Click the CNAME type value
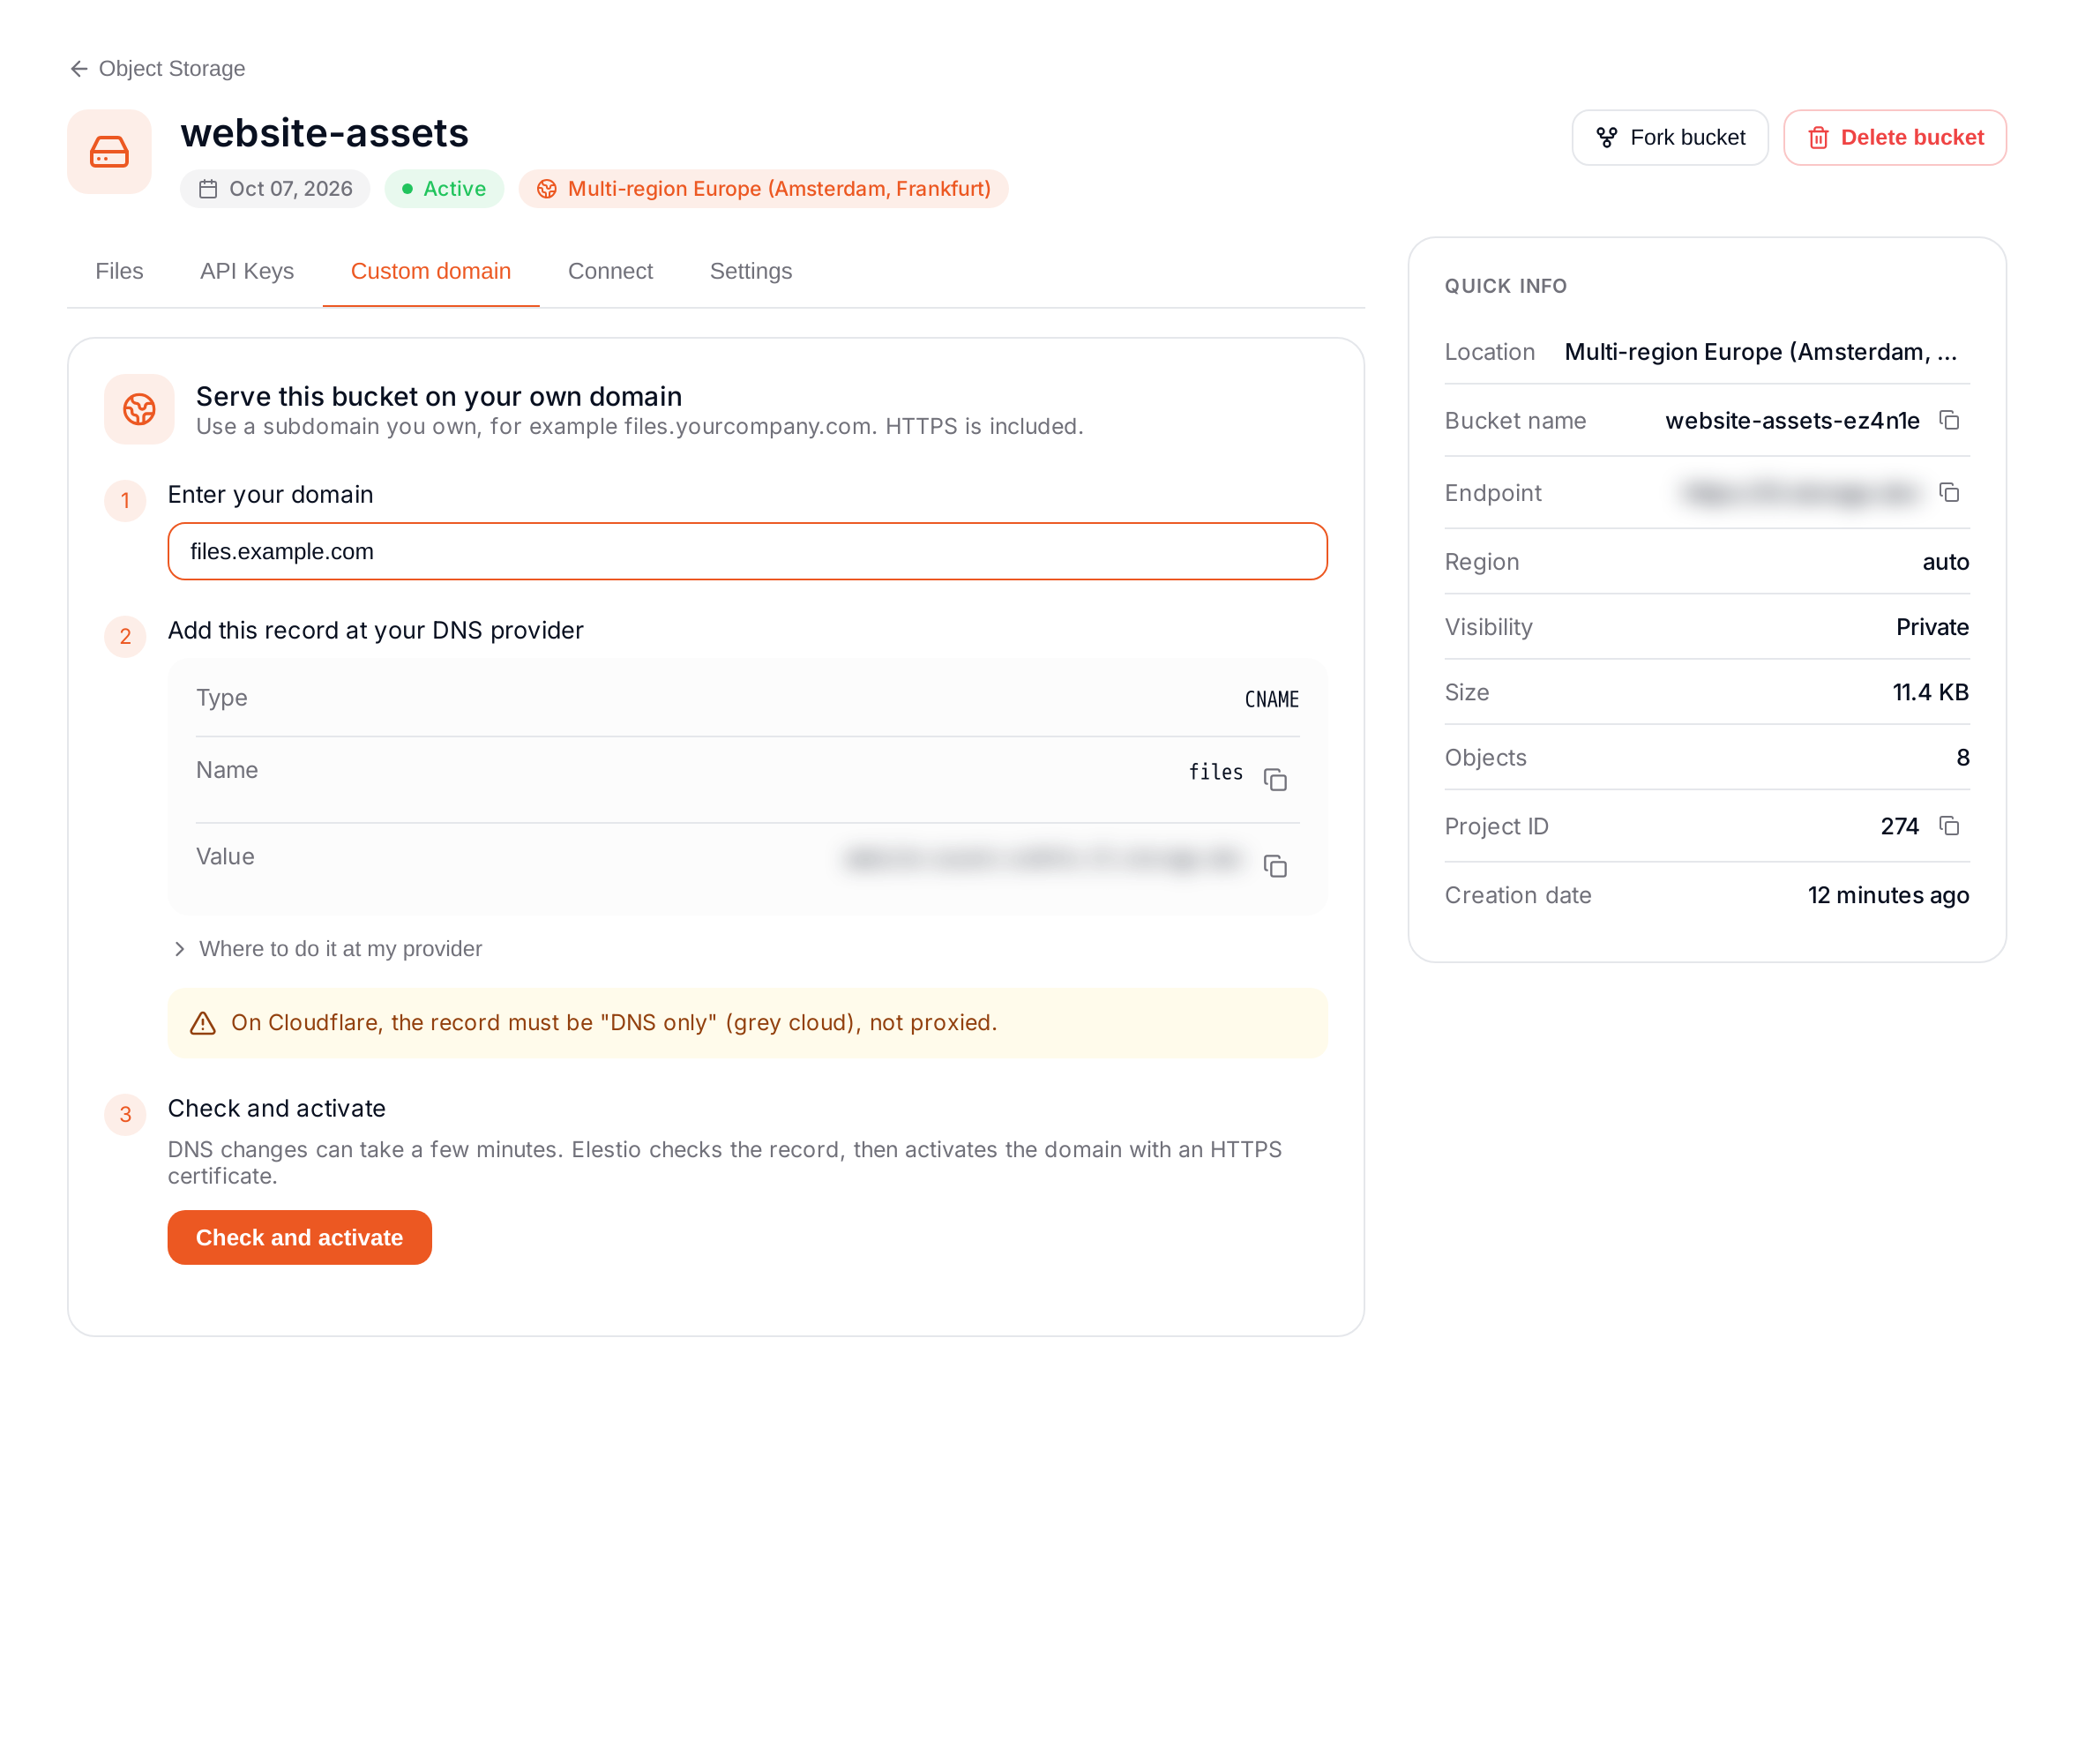 (1271, 699)
